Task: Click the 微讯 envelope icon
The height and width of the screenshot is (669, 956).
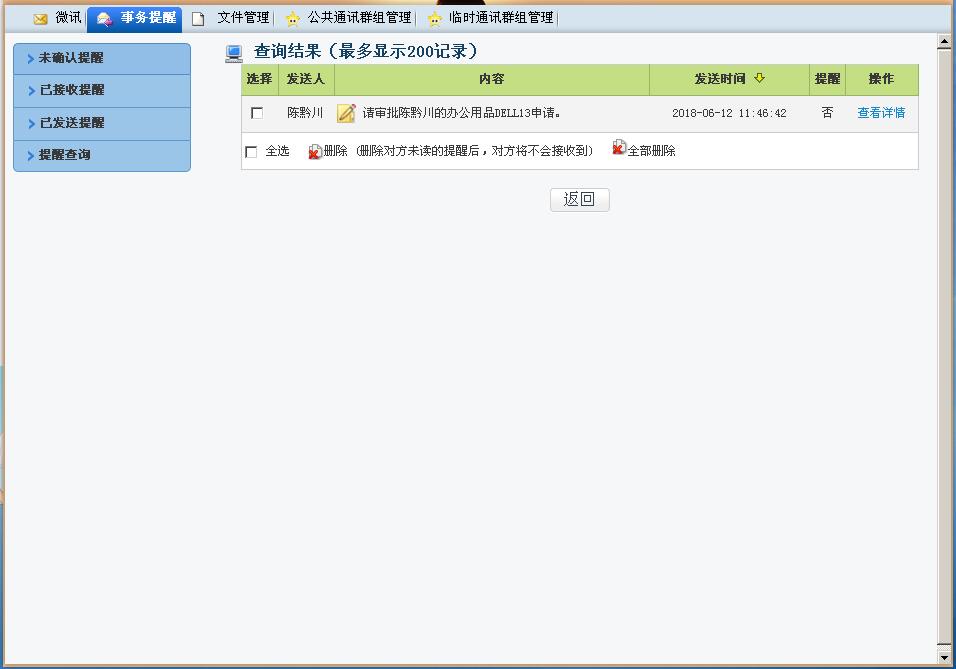Action: point(40,19)
